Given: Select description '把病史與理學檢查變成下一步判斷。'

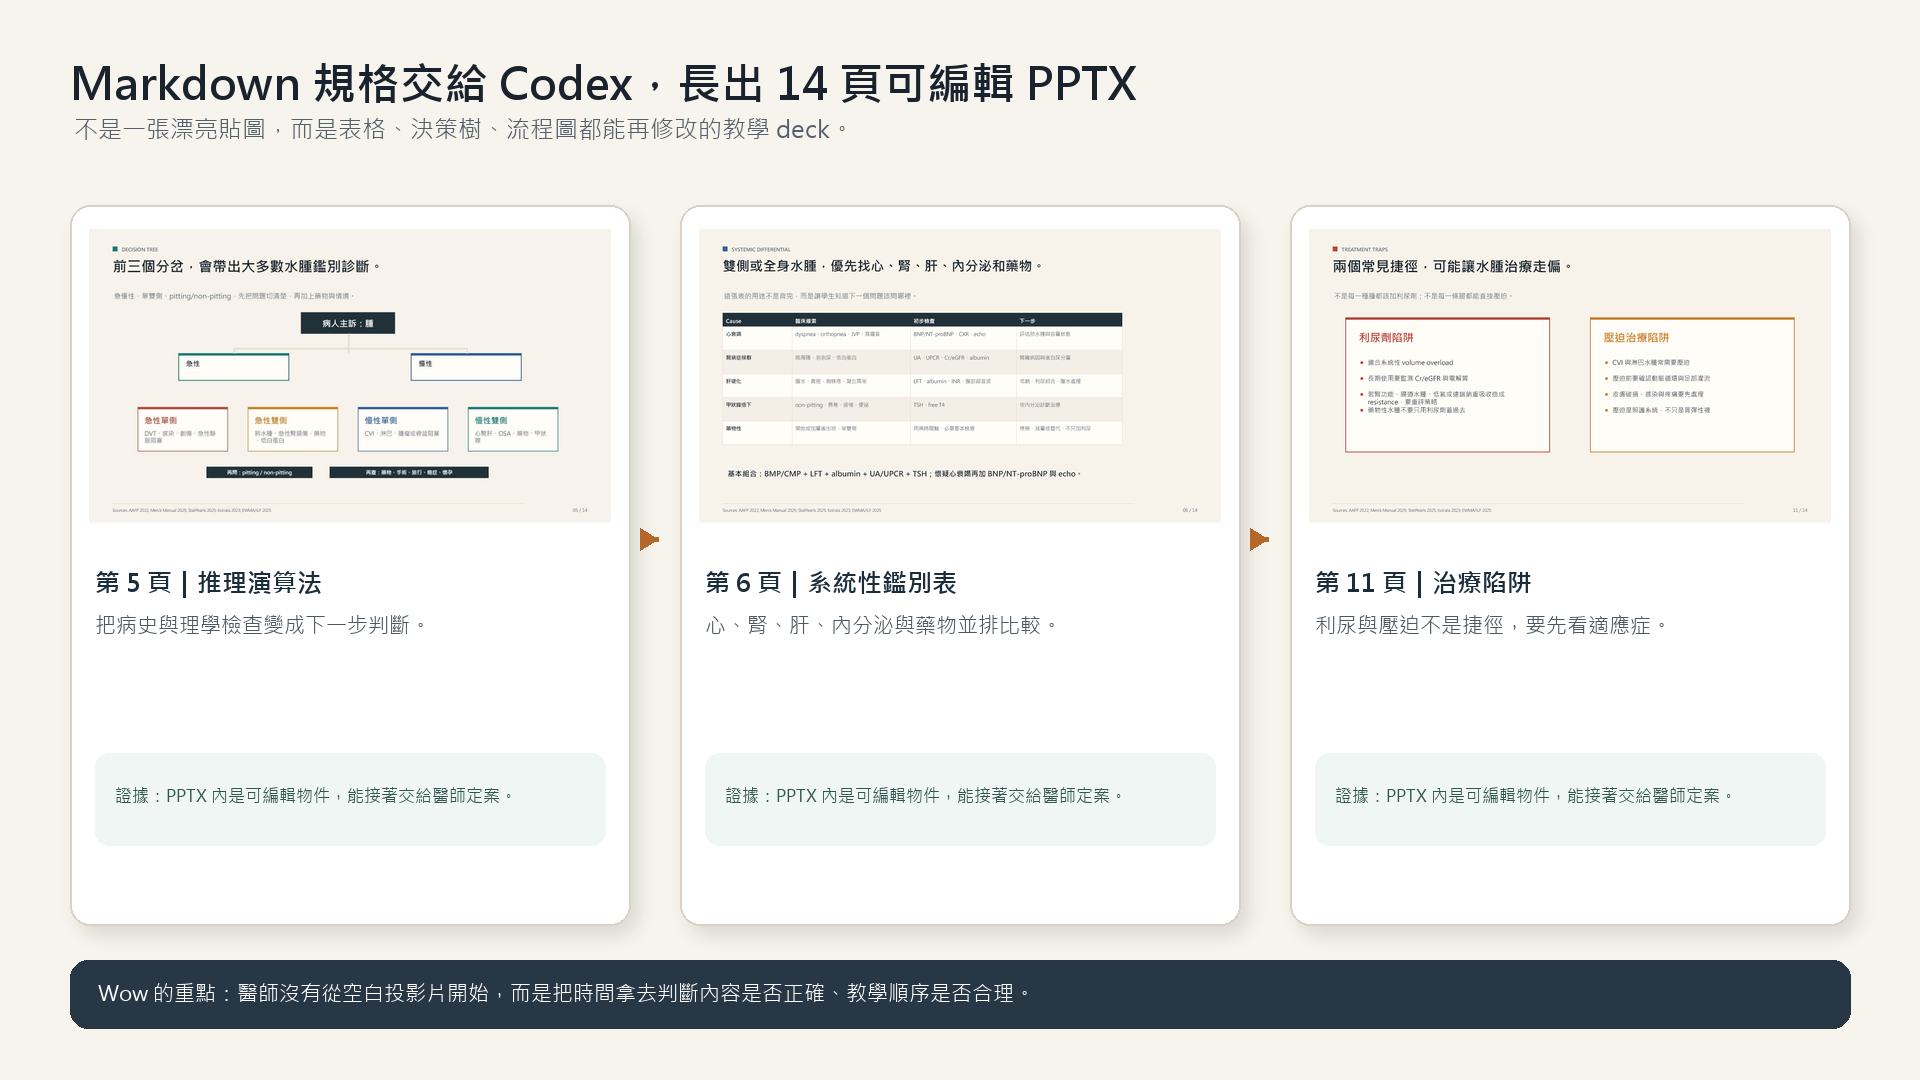Looking at the screenshot, I should click(262, 625).
